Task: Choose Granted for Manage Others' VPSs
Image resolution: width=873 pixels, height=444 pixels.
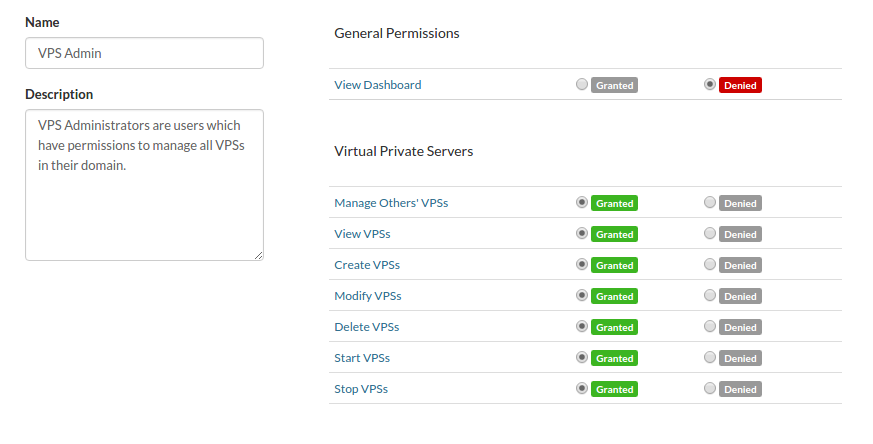Action: [582, 203]
